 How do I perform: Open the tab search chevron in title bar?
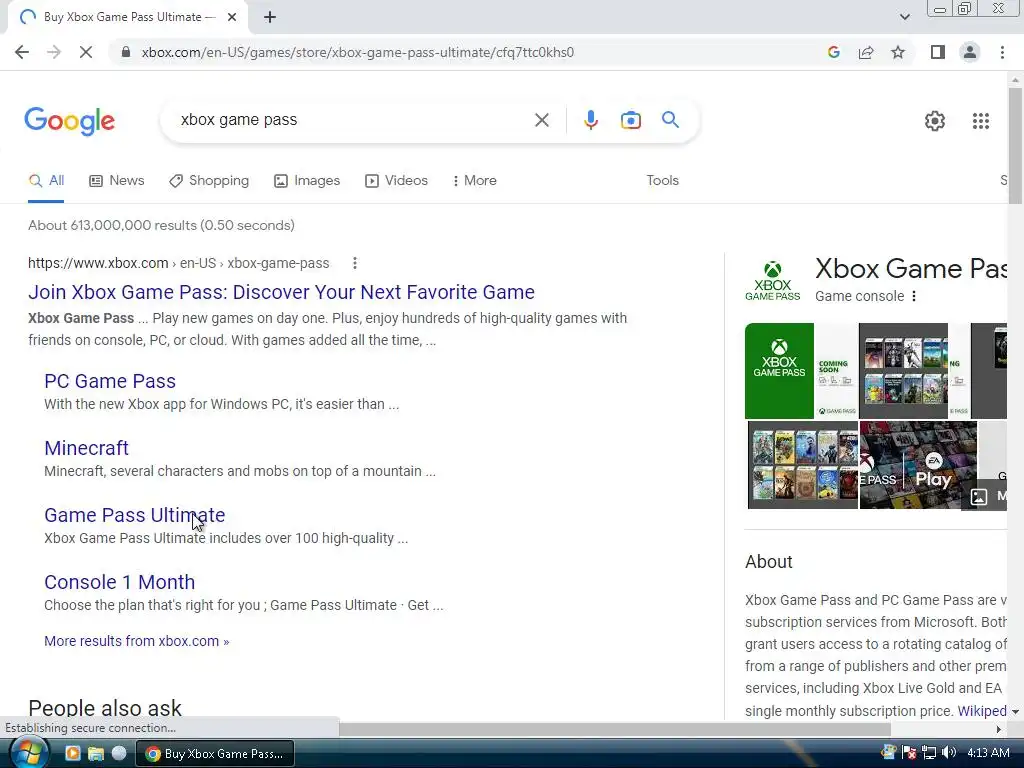click(x=904, y=17)
